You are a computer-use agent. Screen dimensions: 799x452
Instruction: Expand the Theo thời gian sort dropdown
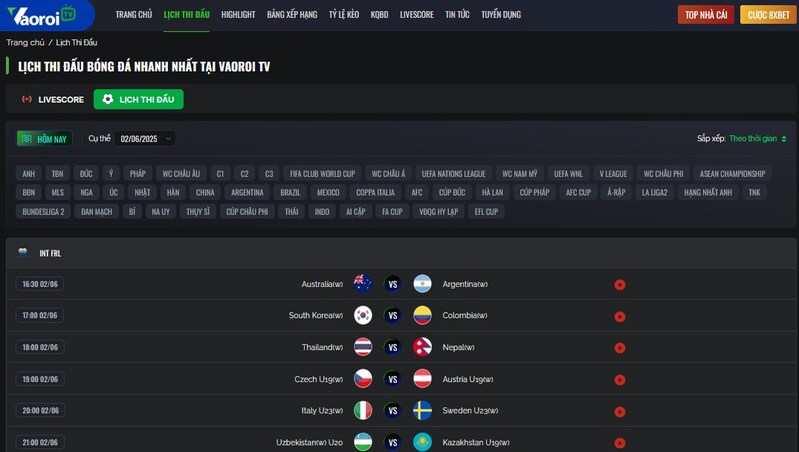point(757,139)
